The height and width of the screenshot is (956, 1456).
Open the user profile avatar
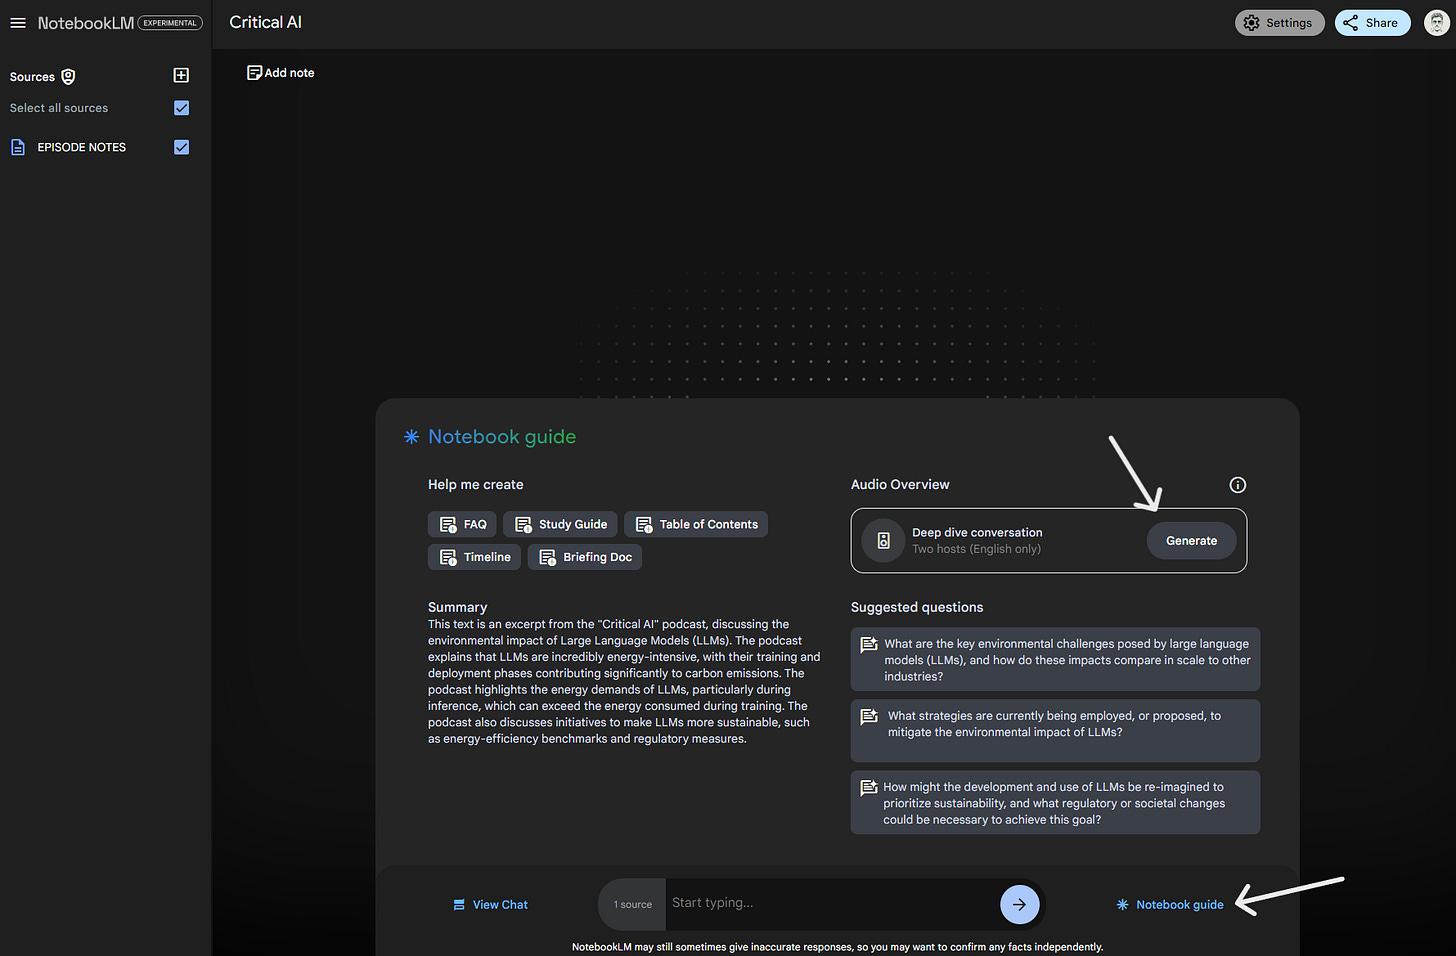tap(1436, 23)
